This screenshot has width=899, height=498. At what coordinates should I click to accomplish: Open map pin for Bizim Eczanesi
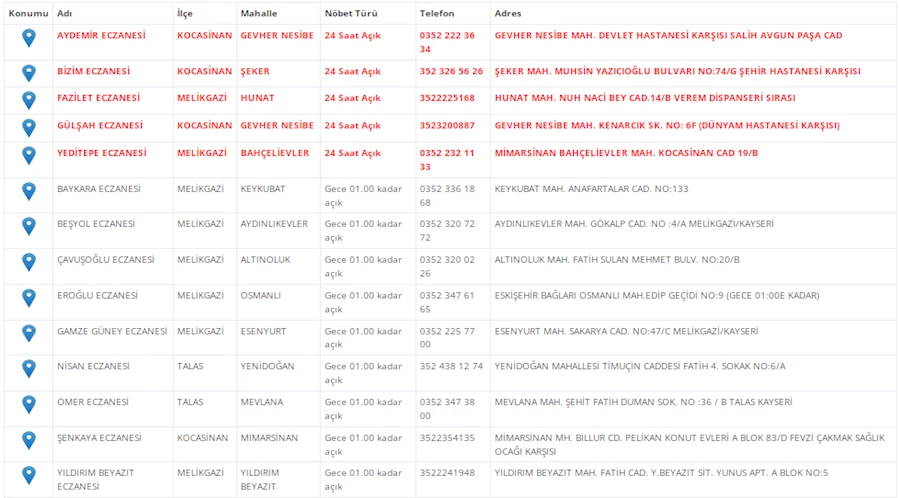click(29, 73)
